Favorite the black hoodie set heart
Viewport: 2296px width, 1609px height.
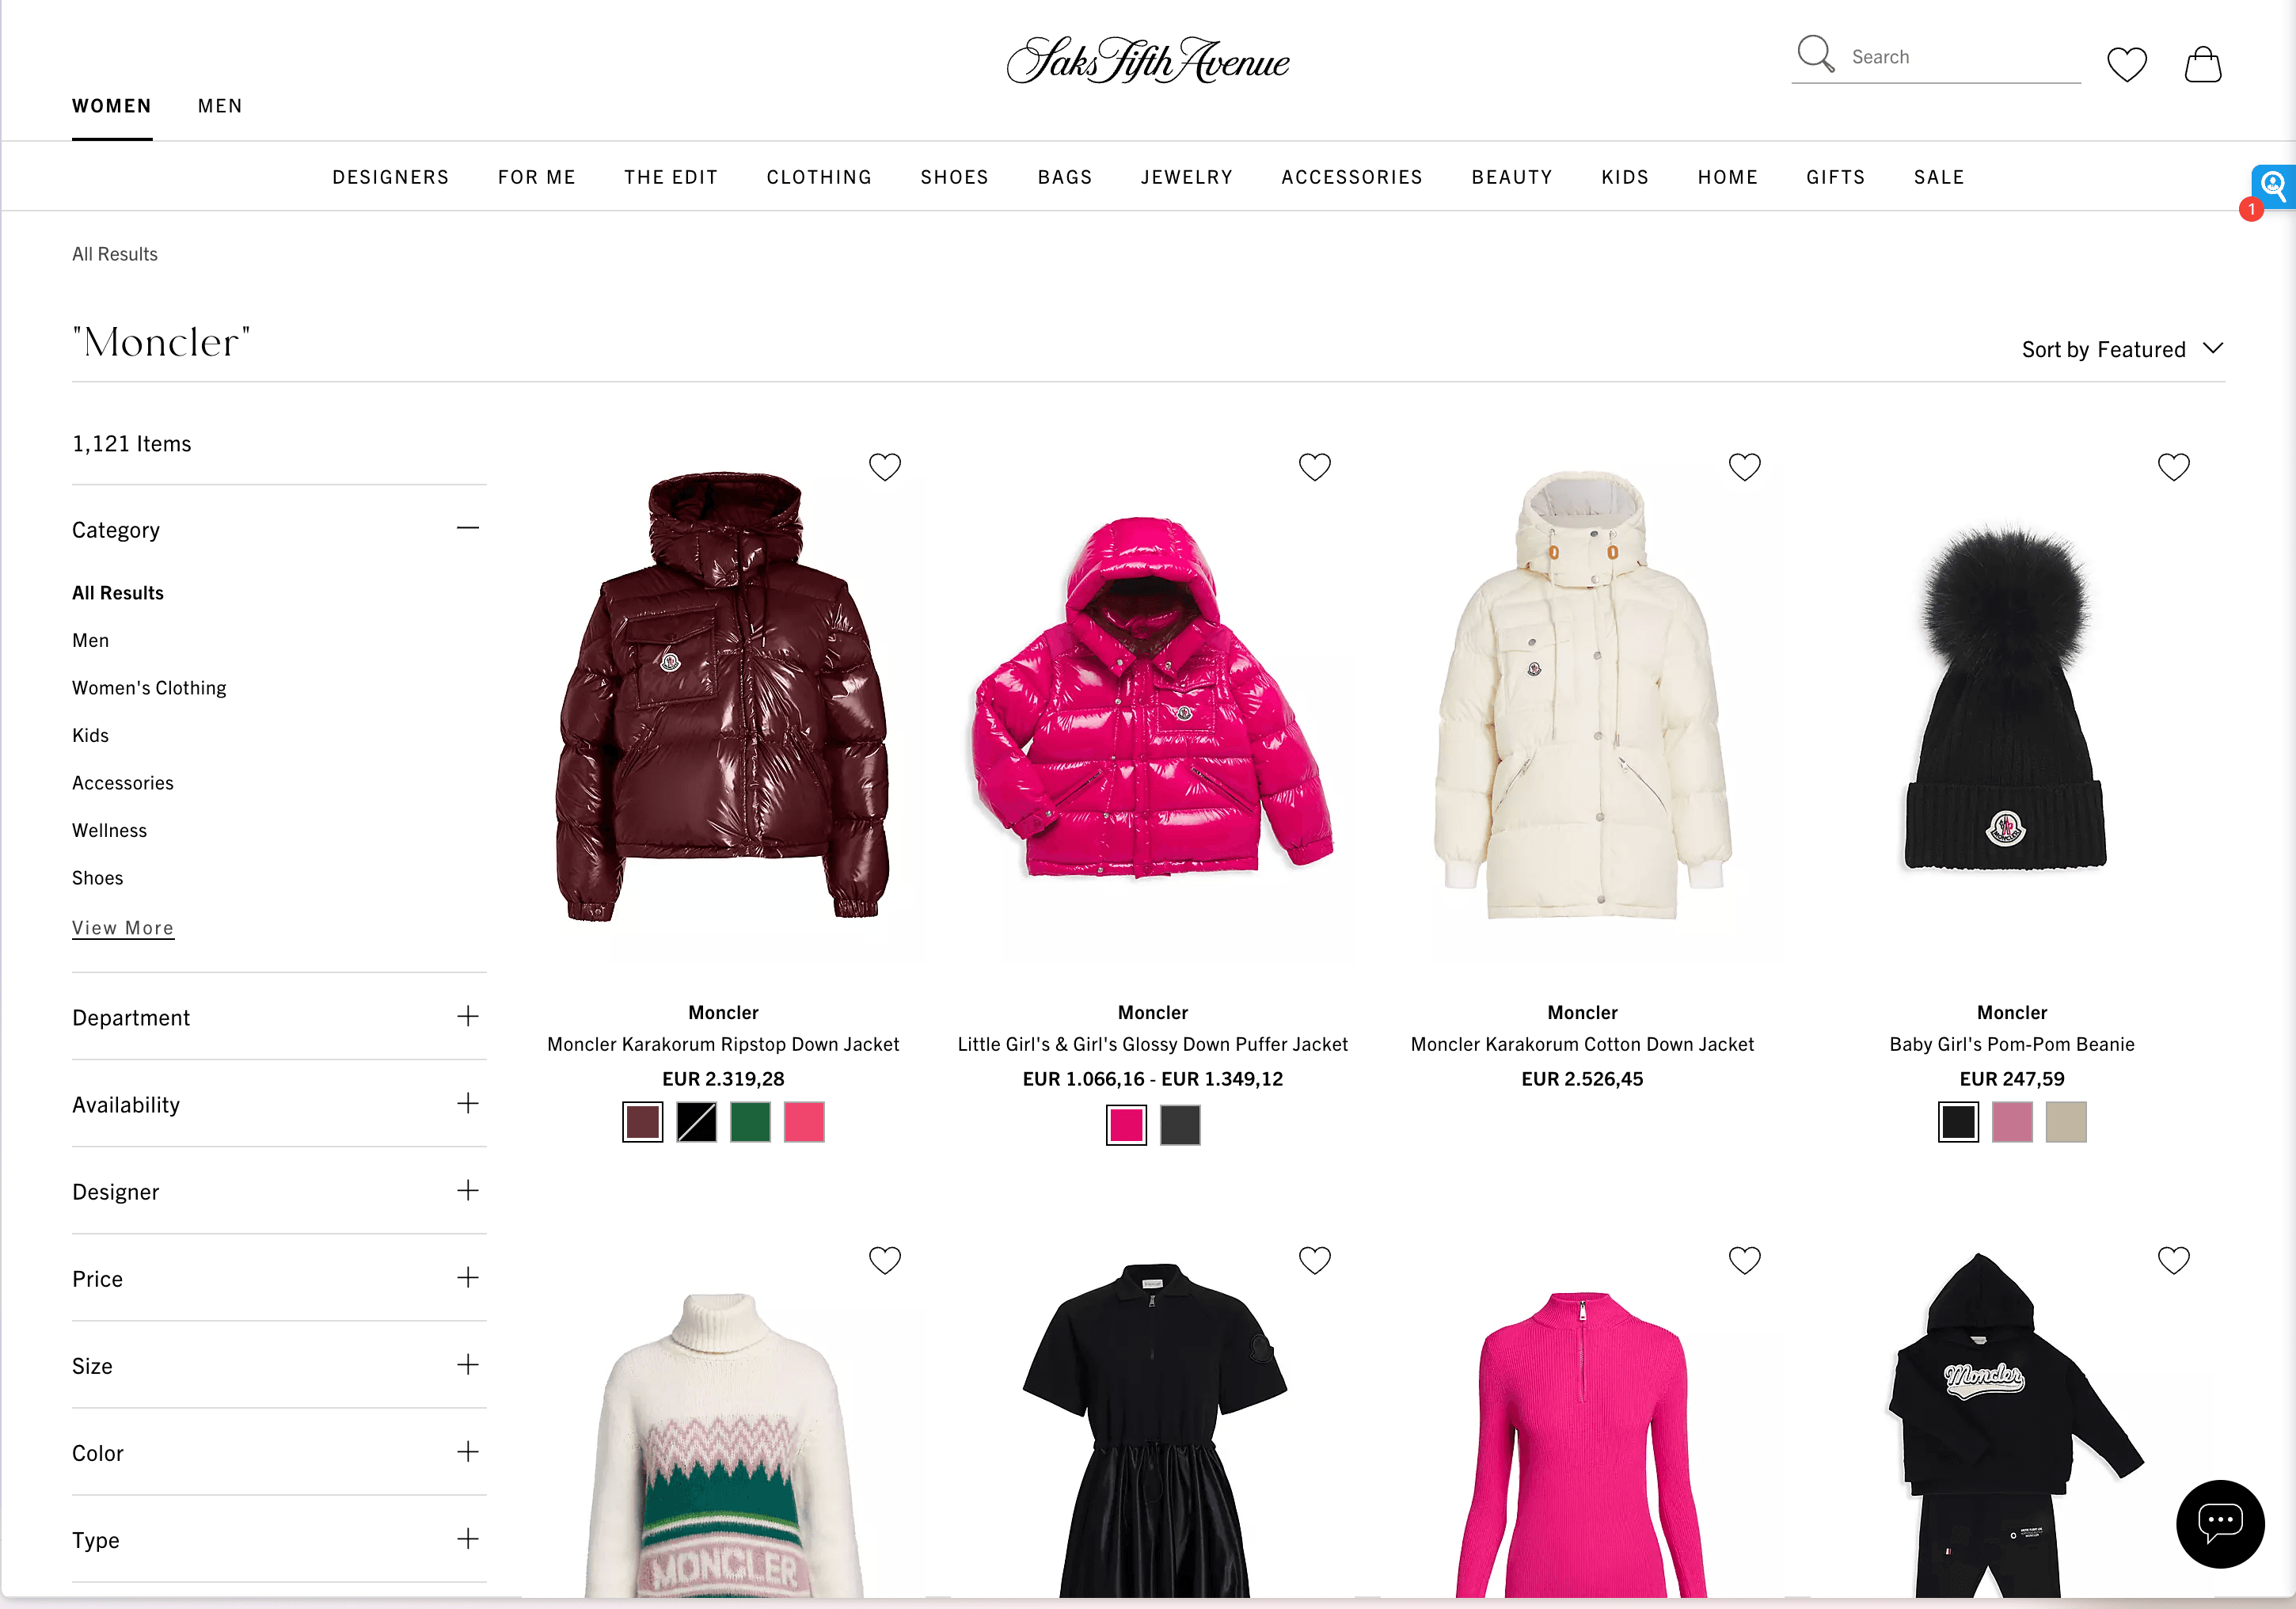2173,1260
